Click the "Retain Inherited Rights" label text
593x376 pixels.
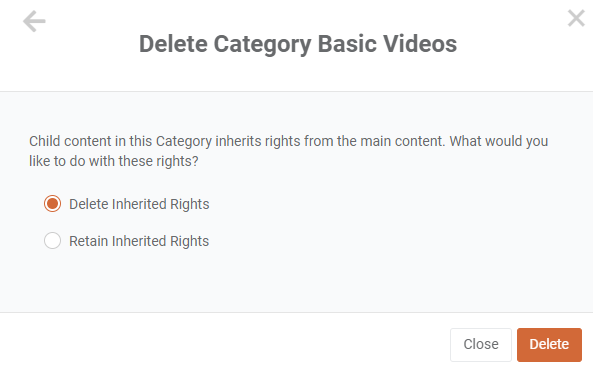click(139, 241)
